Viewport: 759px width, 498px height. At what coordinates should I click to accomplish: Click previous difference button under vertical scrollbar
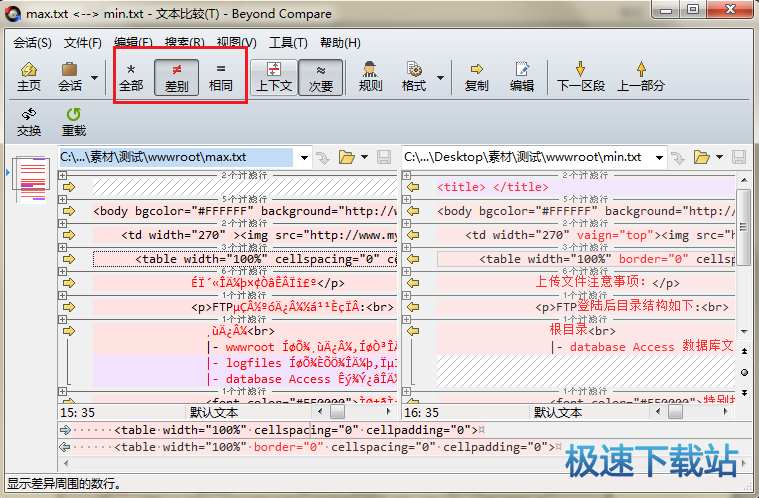[744, 351]
